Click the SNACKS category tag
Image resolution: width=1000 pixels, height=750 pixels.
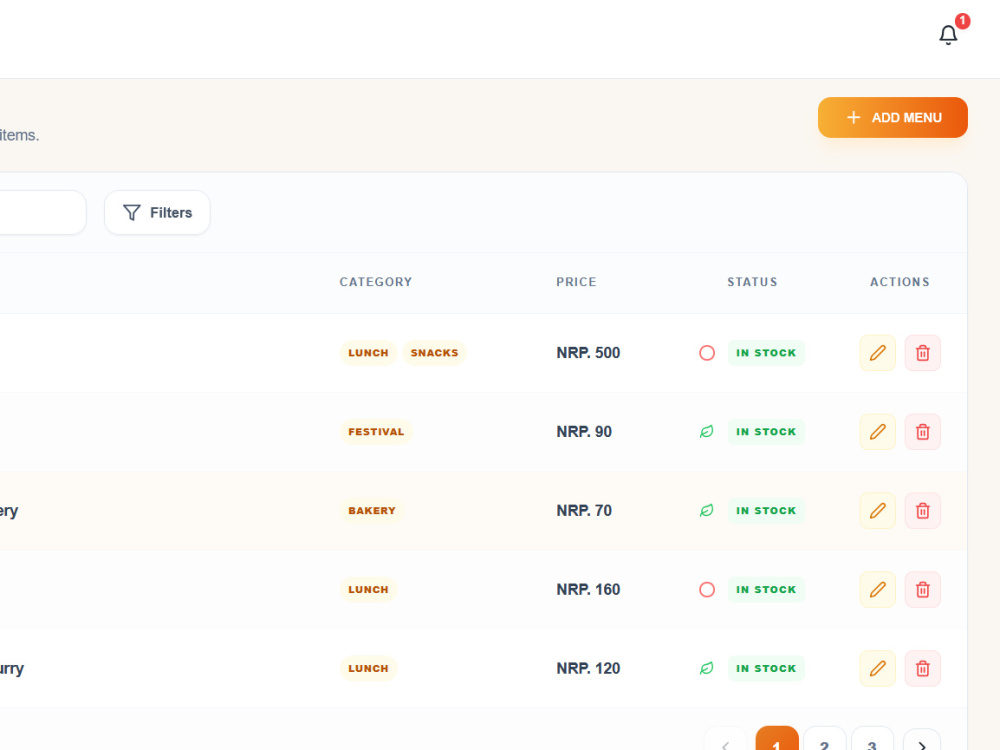coord(434,353)
